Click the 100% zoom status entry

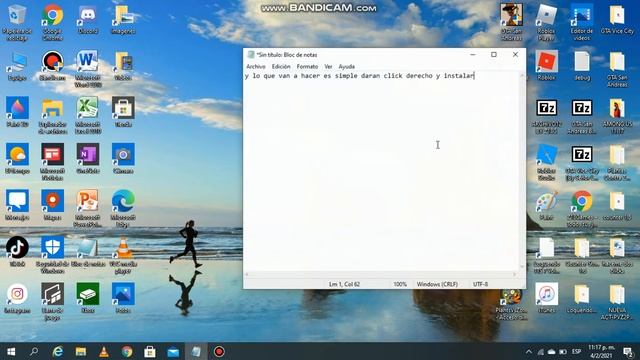[x=400, y=284]
